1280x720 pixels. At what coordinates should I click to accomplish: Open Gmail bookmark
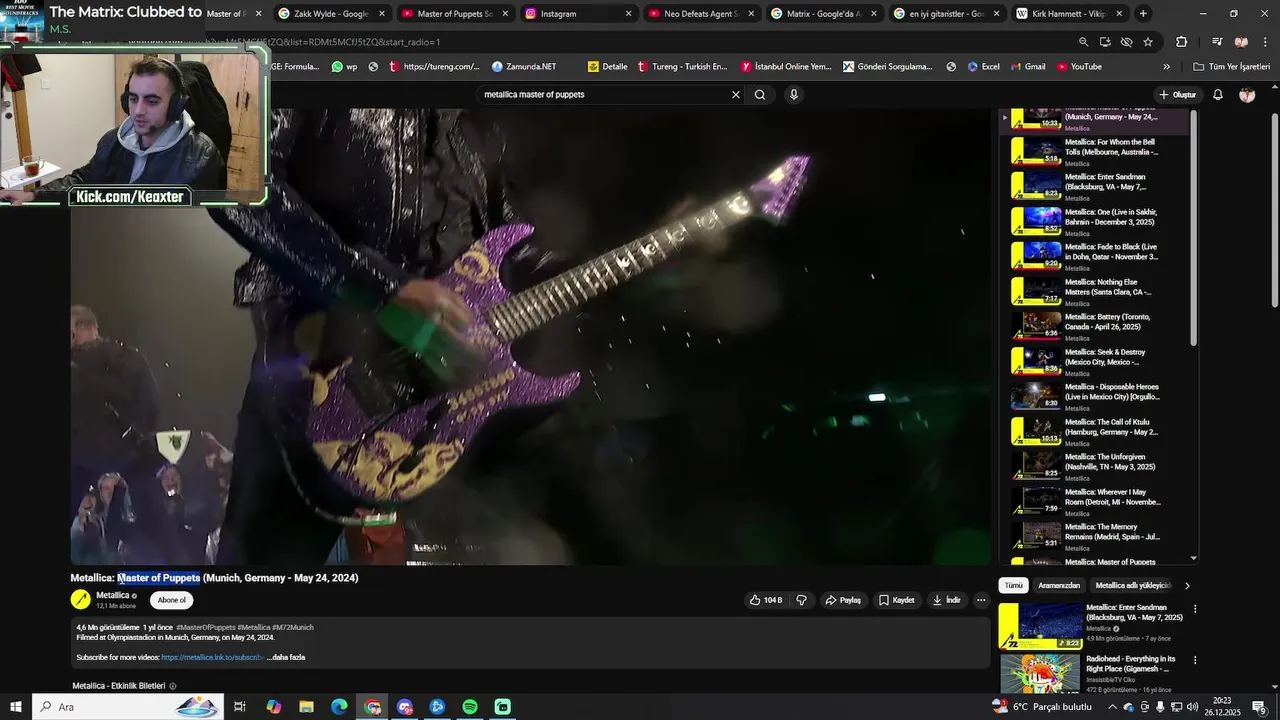1027,67
